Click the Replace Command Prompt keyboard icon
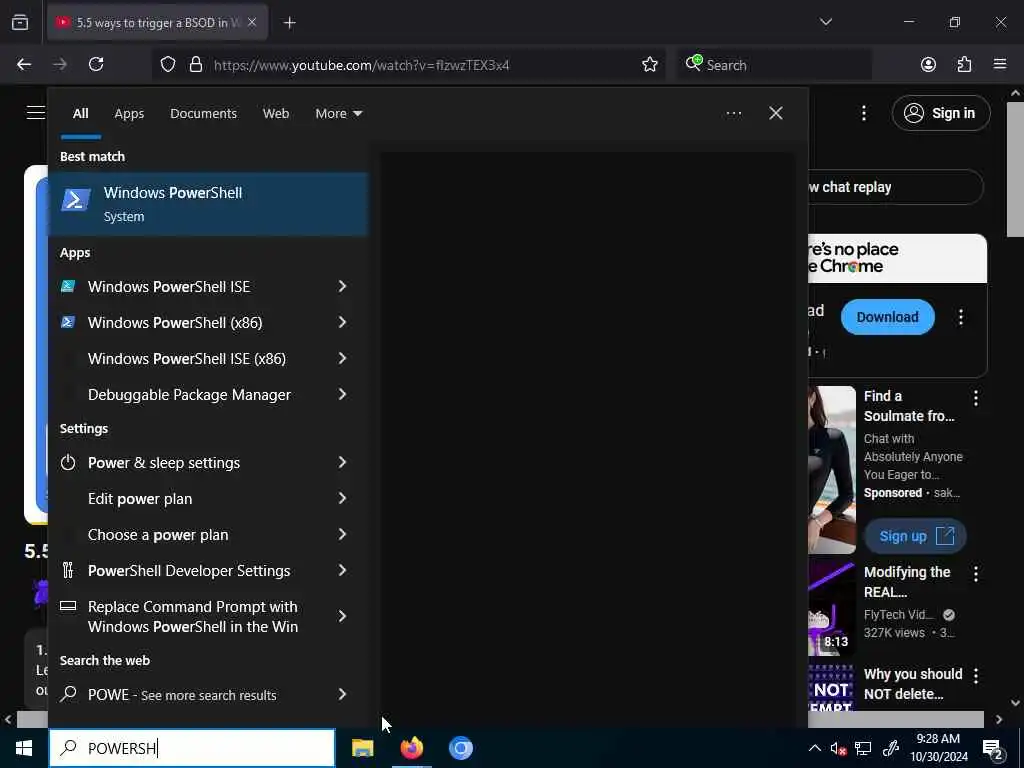The width and height of the screenshot is (1024, 768). click(68, 606)
